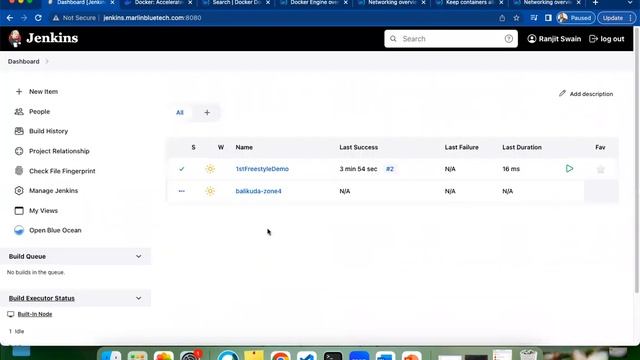Open the balikuda-zone4 job

click(x=258, y=191)
